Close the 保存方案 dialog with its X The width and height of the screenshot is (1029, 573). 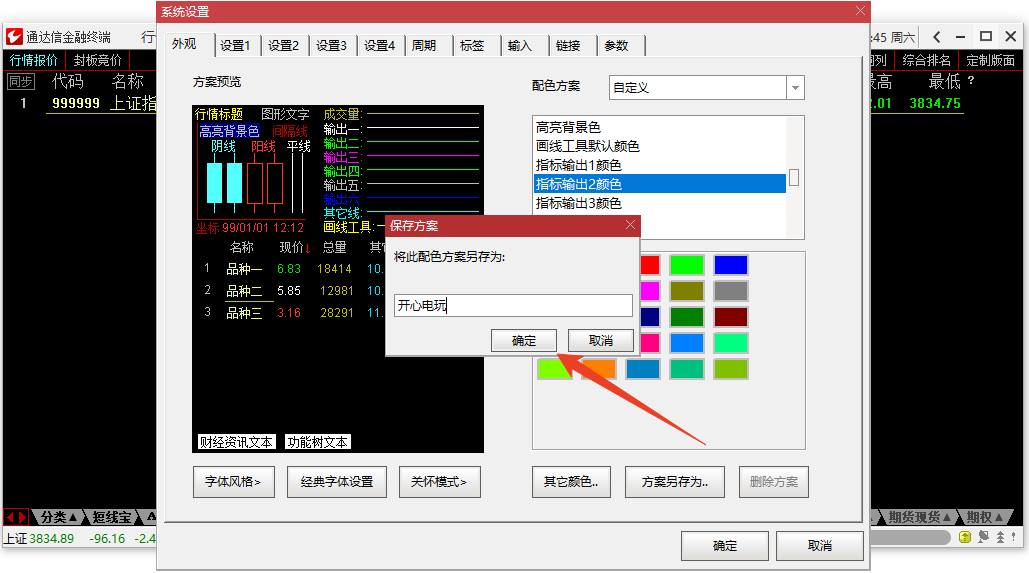coord(630,225)
